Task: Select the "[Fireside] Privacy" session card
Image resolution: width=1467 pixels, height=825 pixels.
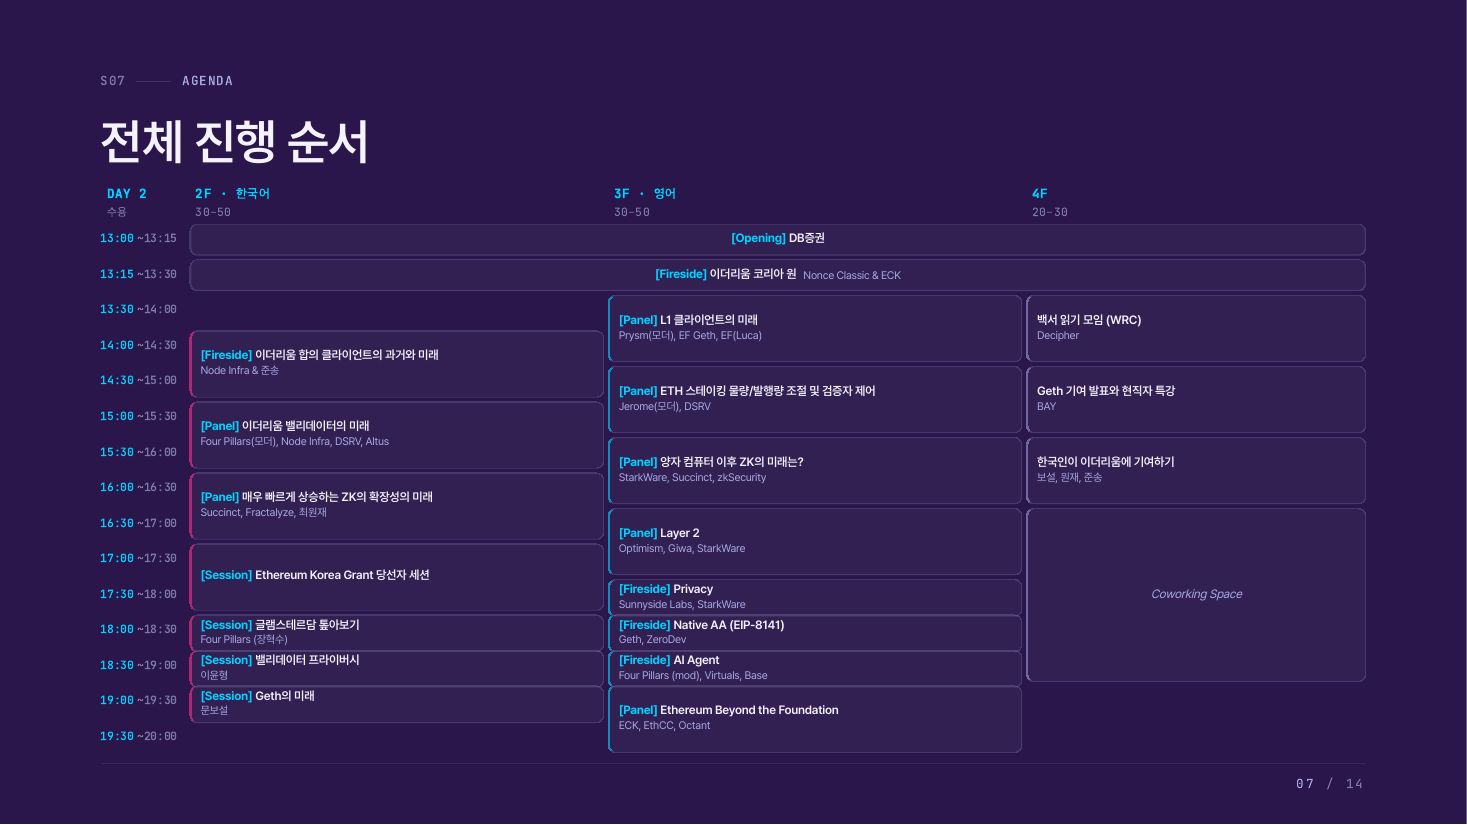Action: click(815, 597)
